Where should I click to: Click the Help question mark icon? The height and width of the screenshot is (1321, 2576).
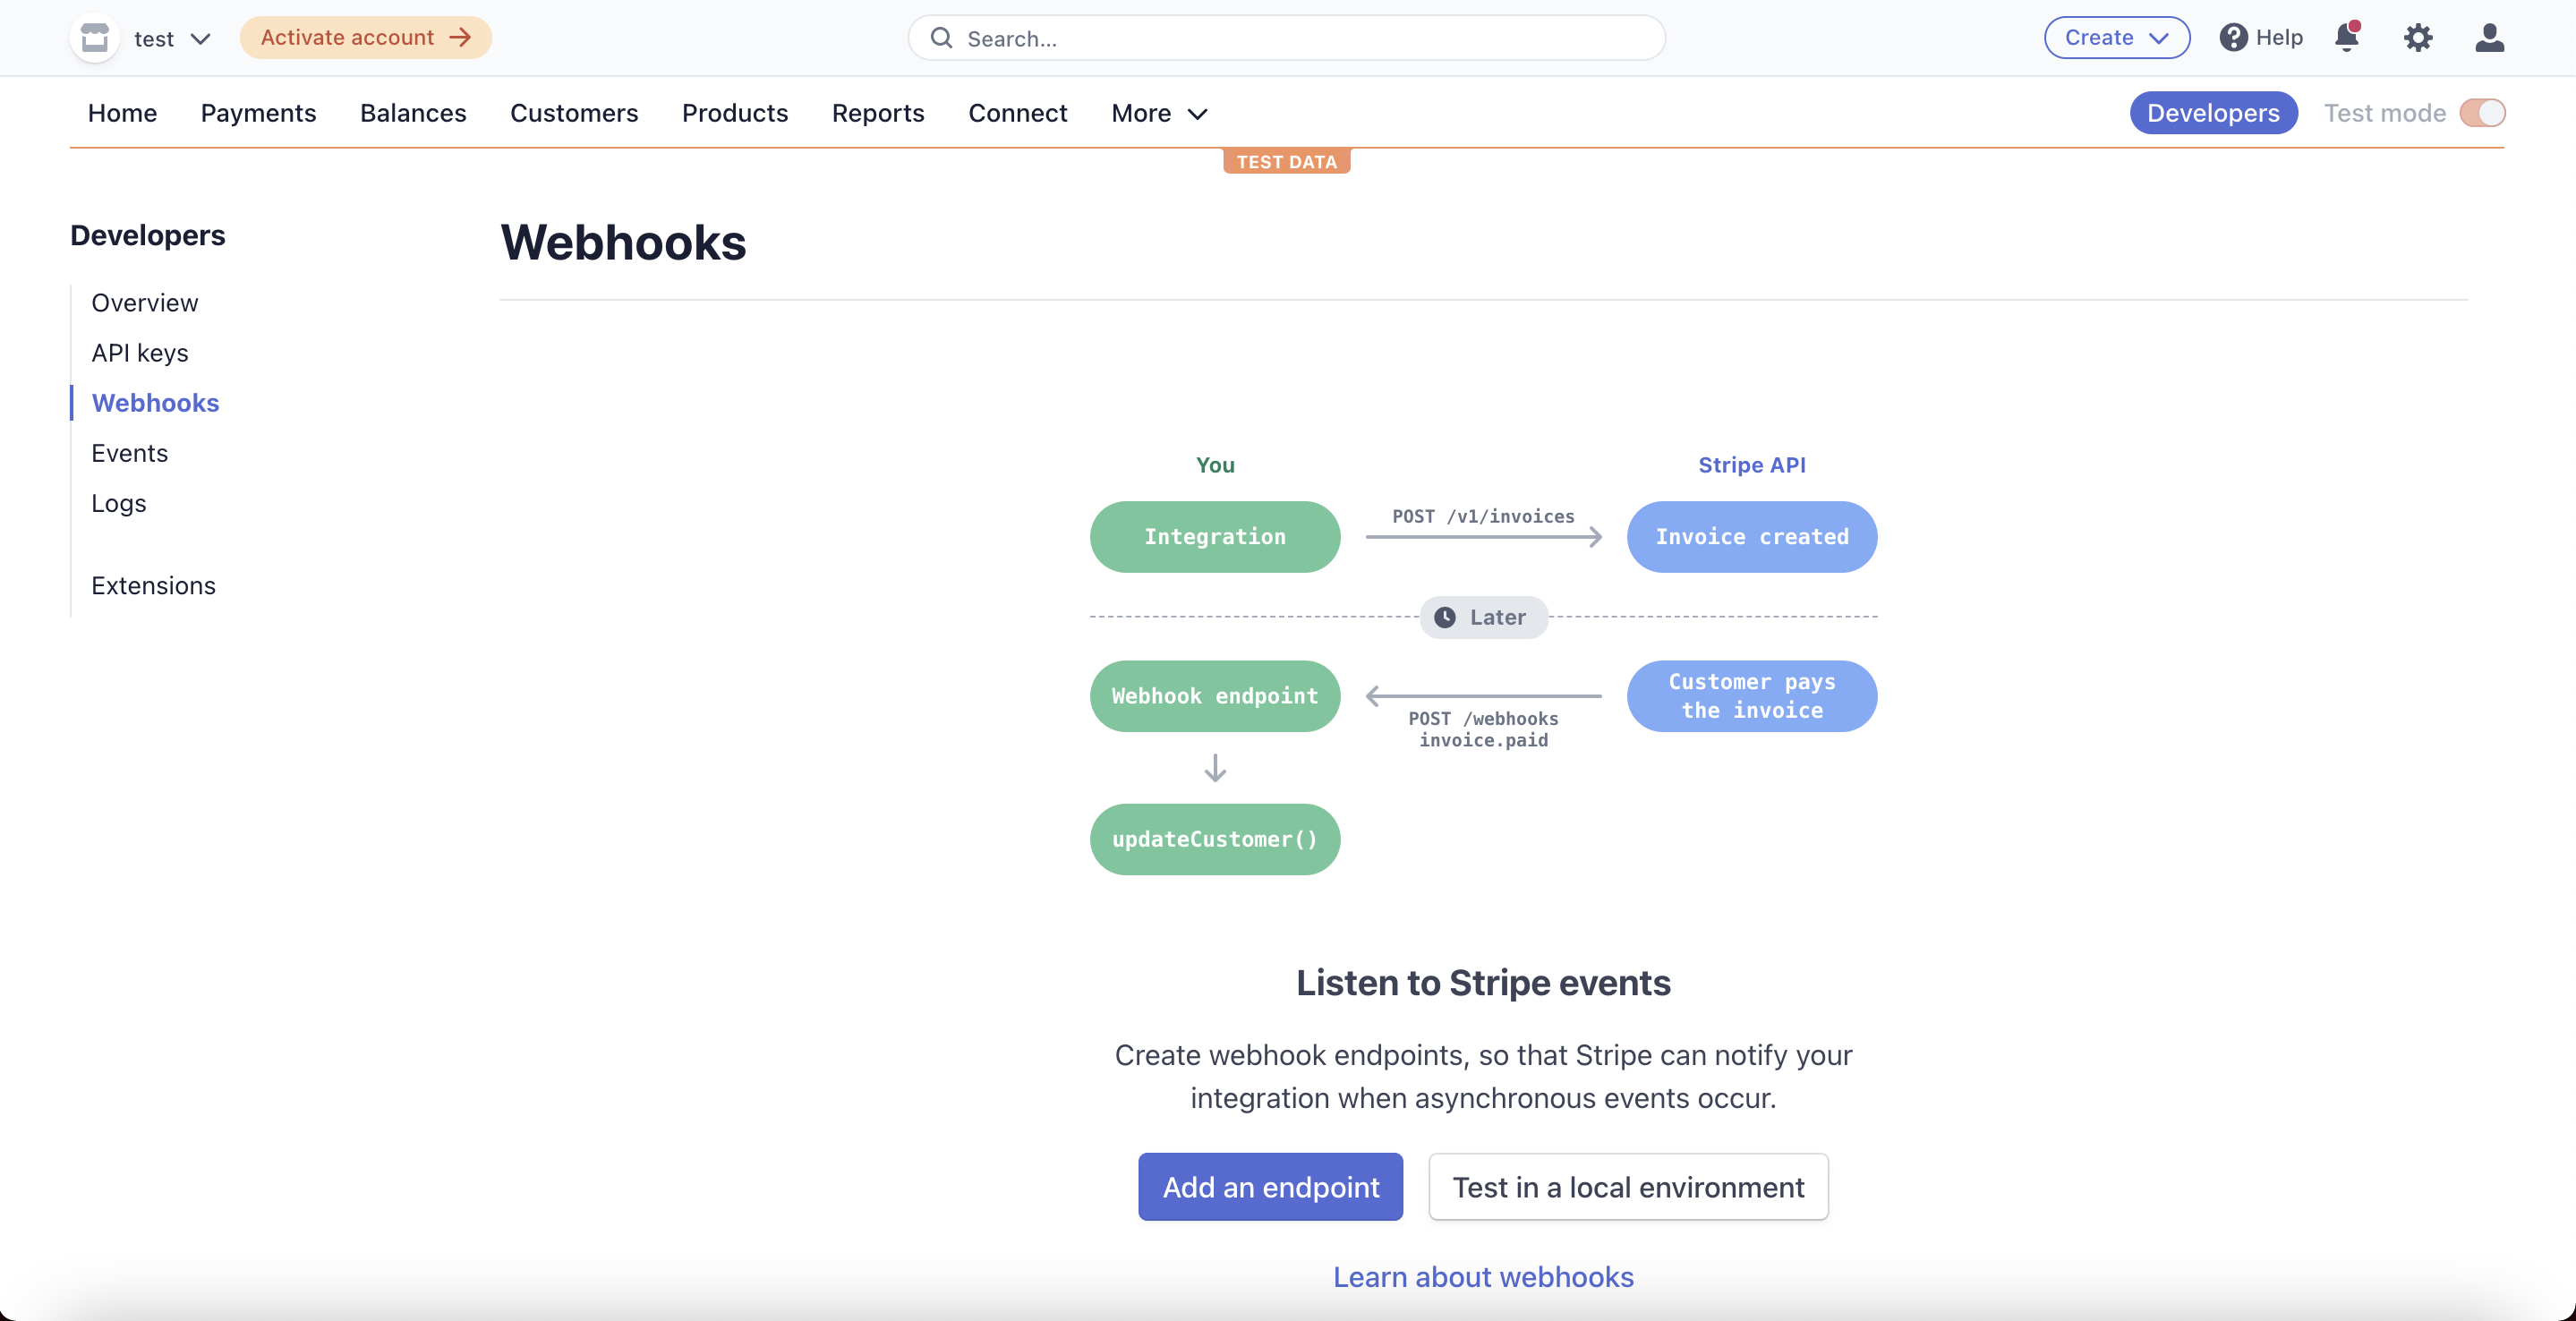(x=2233, y=38)
